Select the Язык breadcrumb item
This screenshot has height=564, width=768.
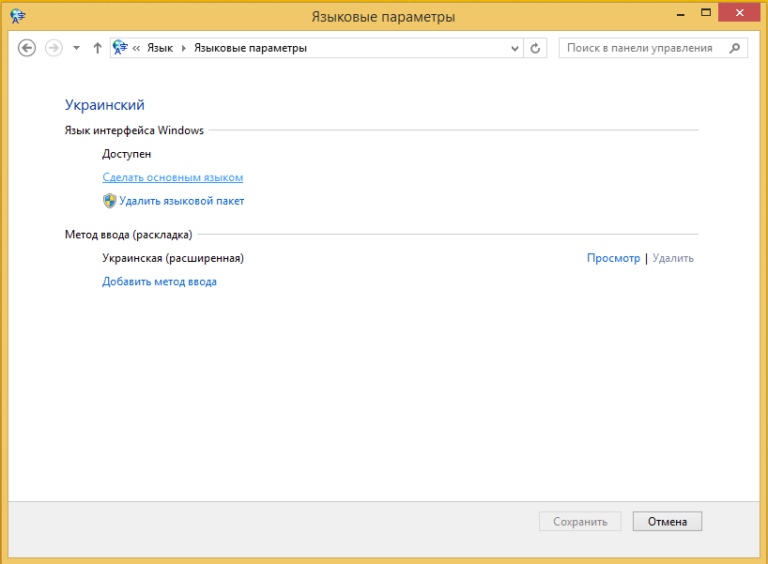pos(160,48)
